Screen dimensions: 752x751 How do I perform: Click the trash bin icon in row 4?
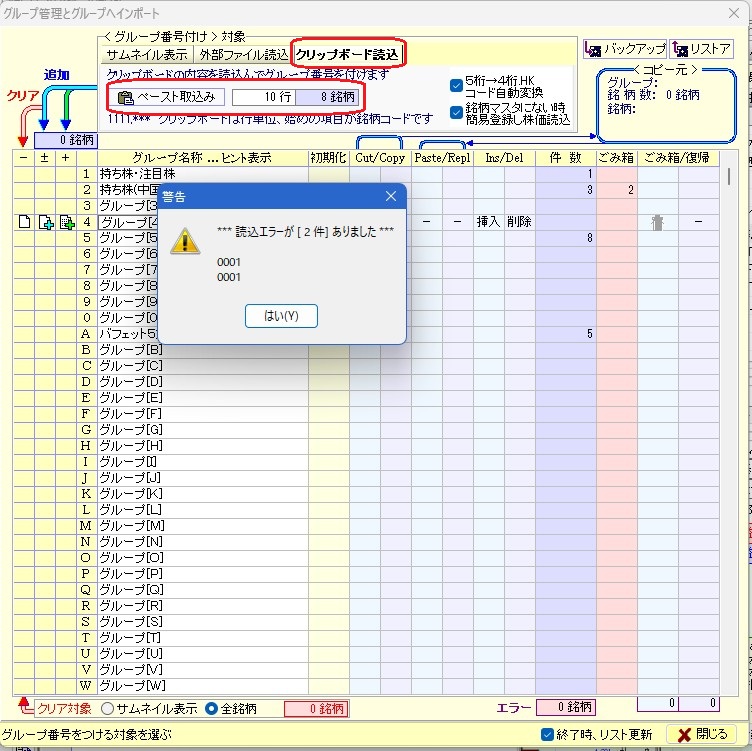(657, 222)
